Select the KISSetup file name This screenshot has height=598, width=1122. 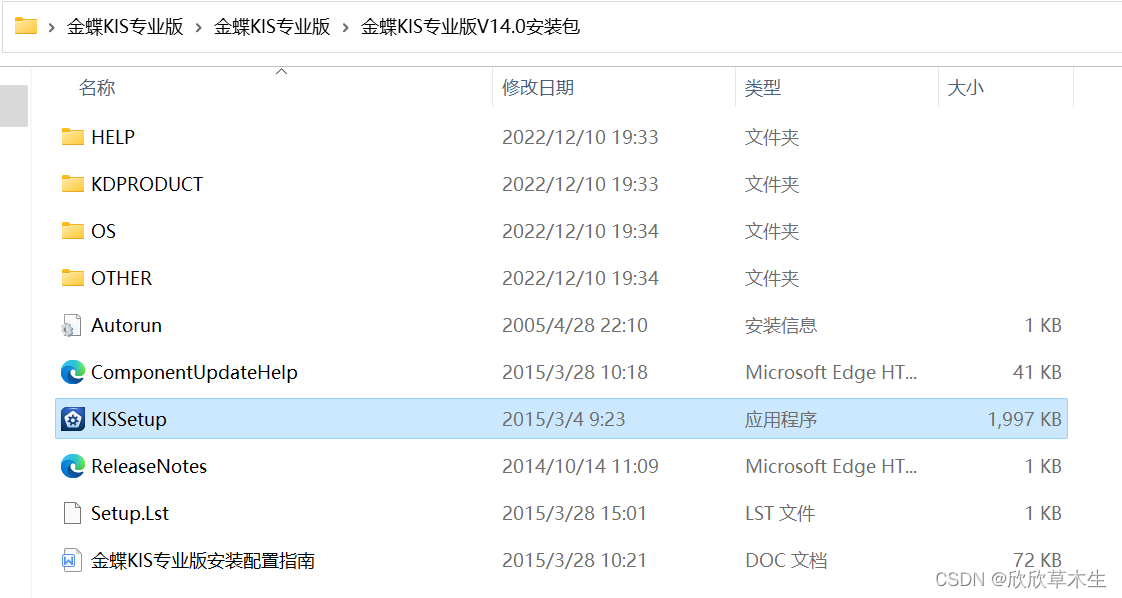(129, 419)
